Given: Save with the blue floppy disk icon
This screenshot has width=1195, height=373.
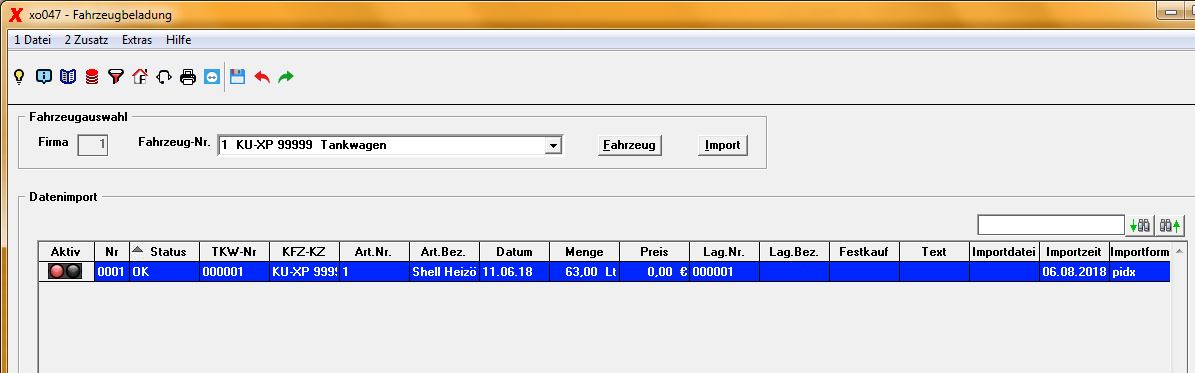Looking at the screenshot, I should 237,76.
